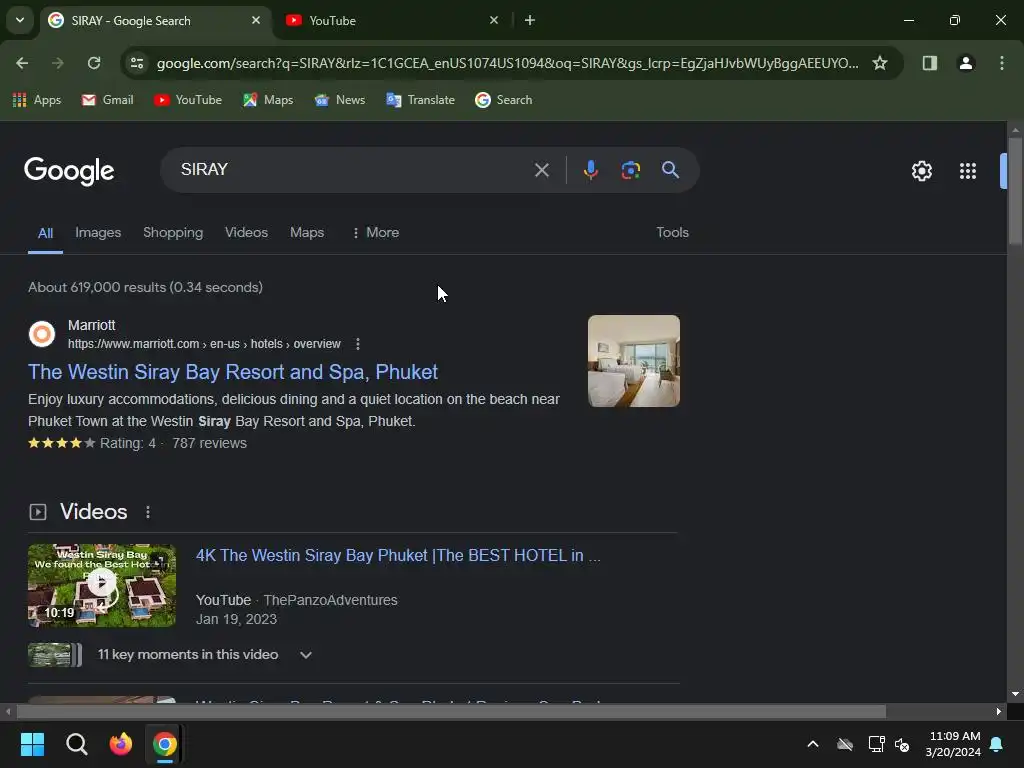Click the Marriott site favicon
The height and width of the screenshot is (768, 1024).
pos(42,334)
